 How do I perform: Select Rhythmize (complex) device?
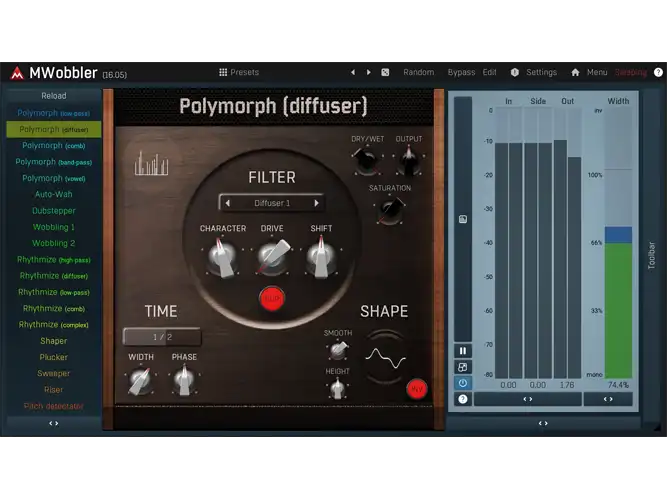[x=54, y=325]
